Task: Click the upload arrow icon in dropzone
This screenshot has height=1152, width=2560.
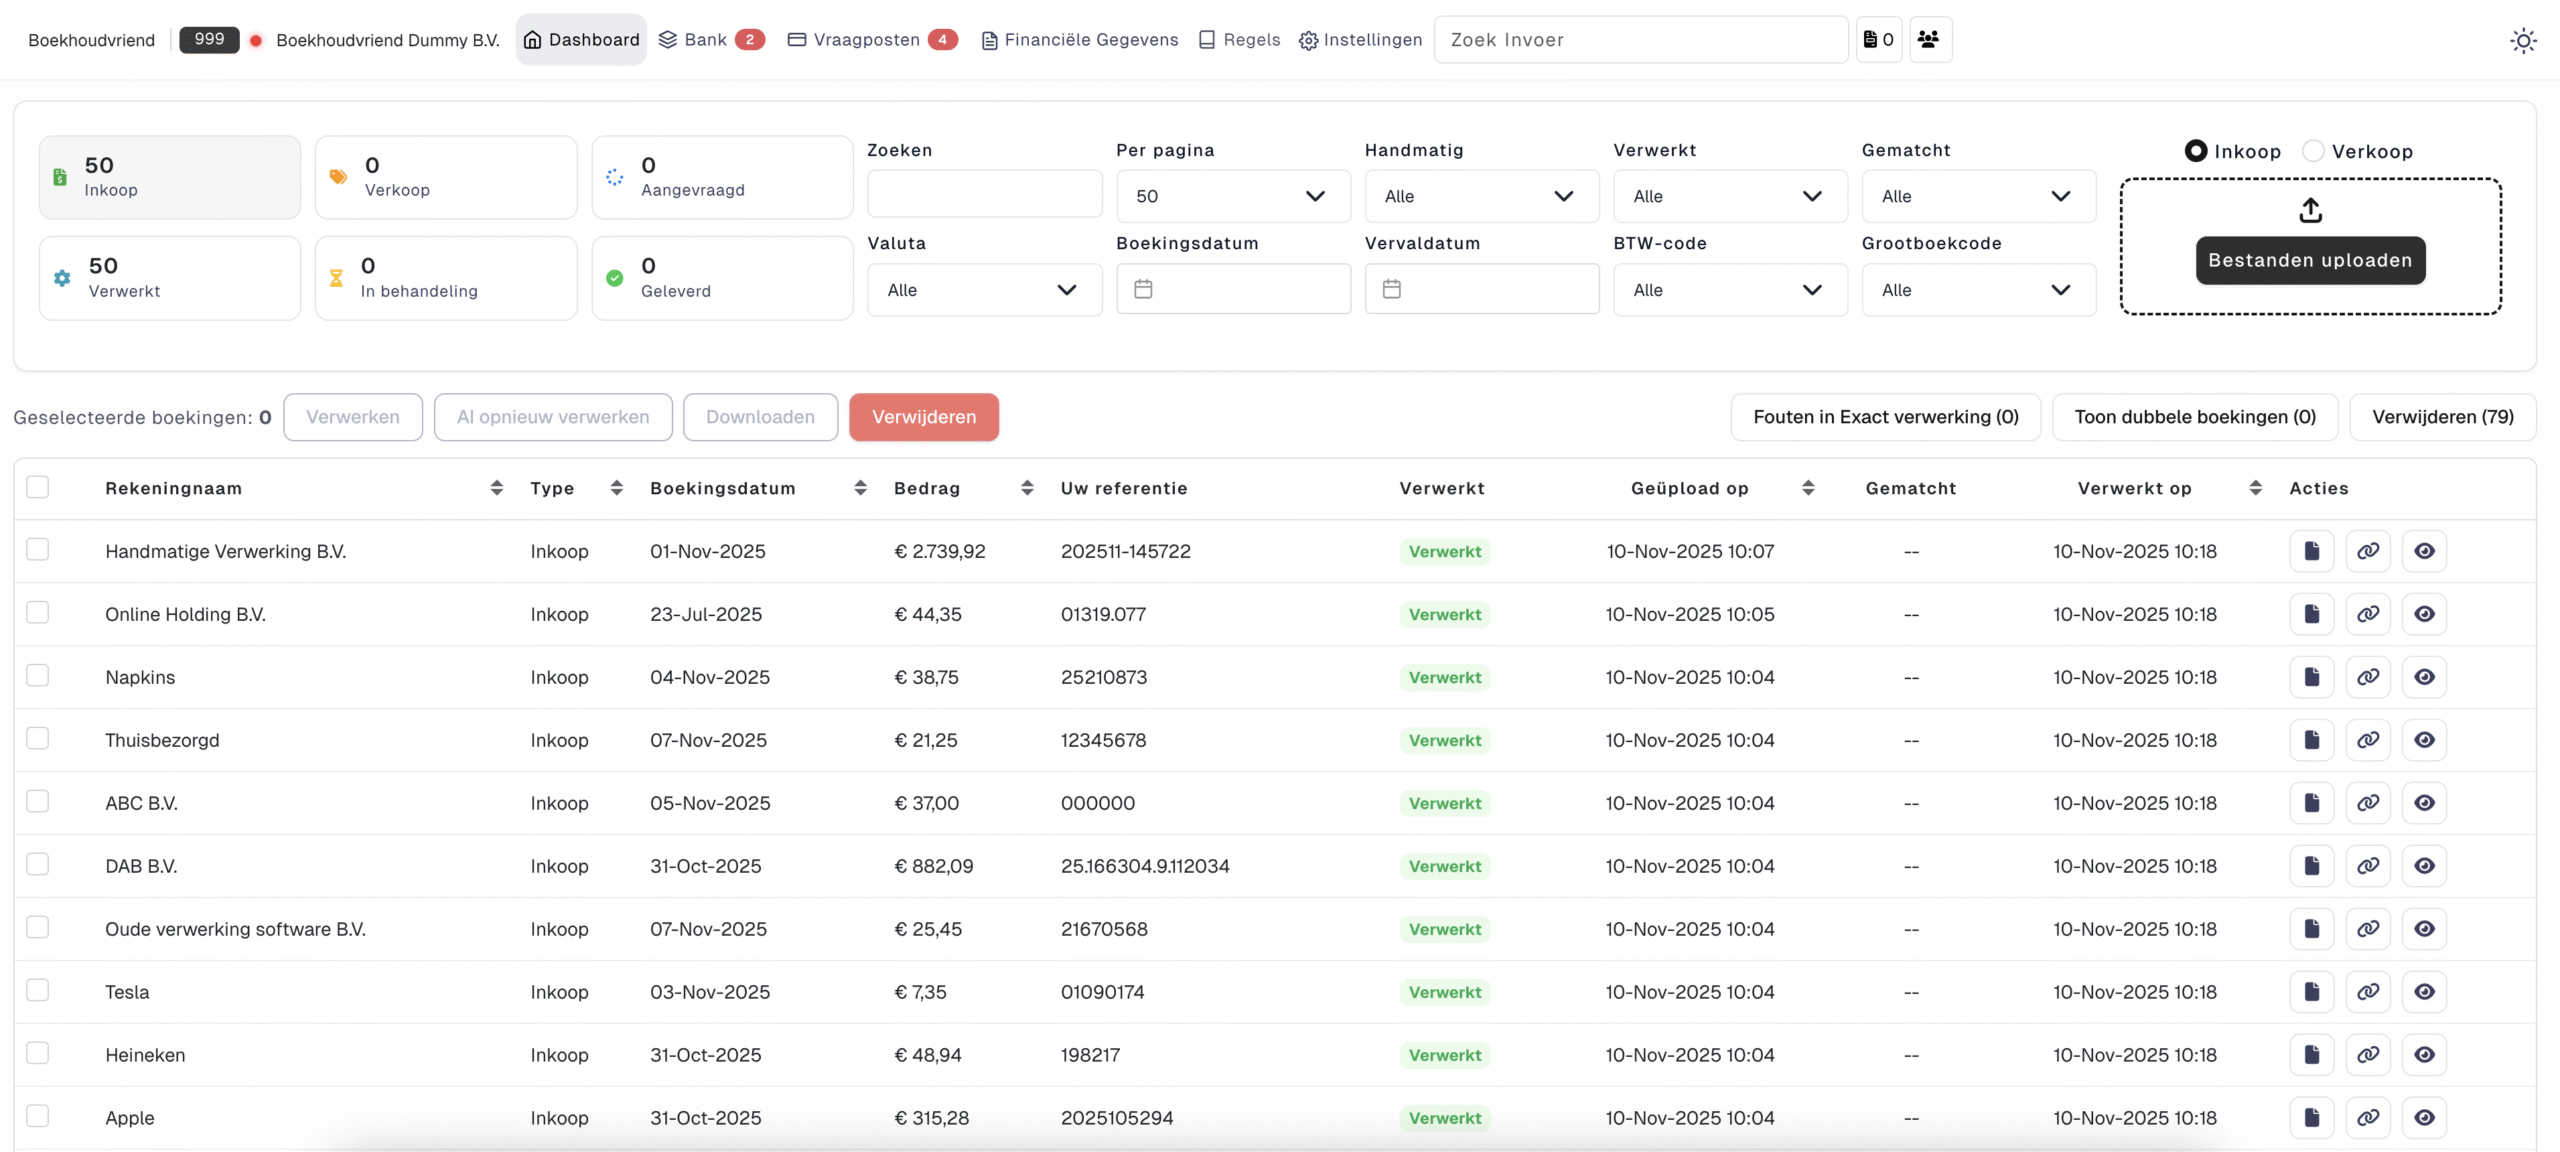Action: (2310, 210)
